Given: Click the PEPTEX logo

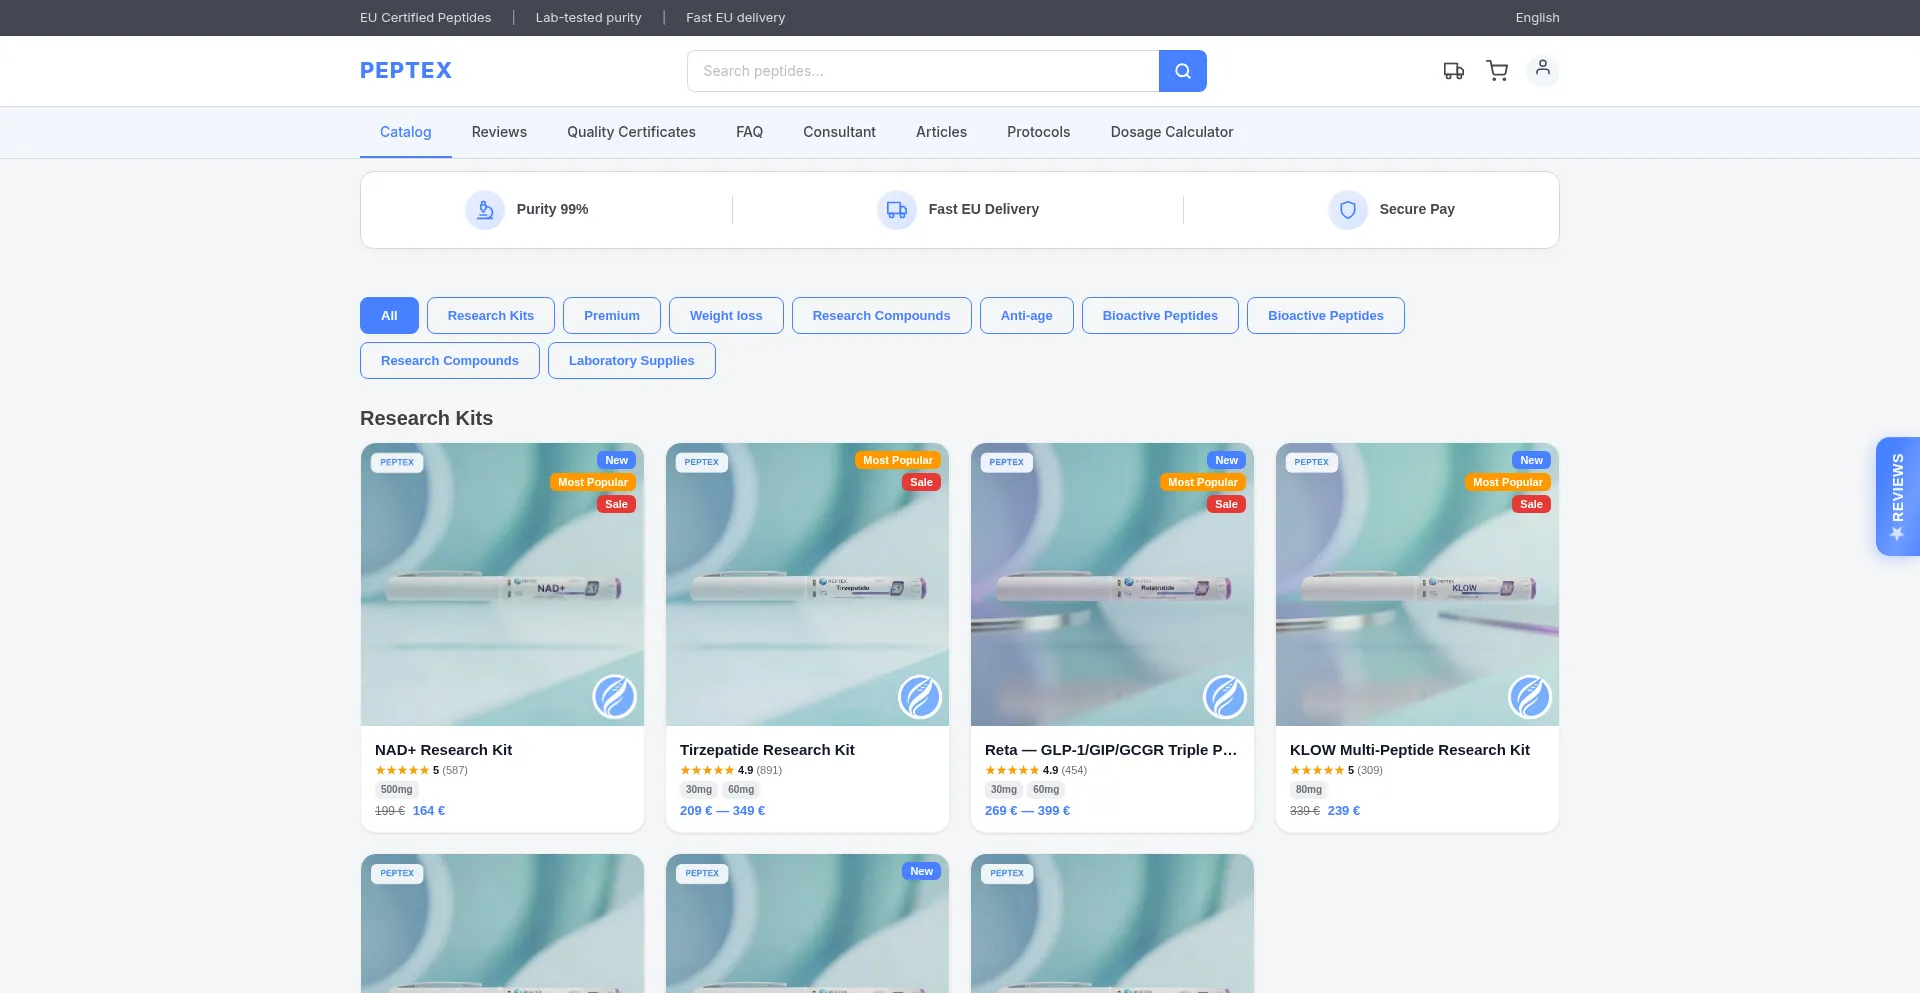Looking at the screenshot, I should click(x=406, y=71).
